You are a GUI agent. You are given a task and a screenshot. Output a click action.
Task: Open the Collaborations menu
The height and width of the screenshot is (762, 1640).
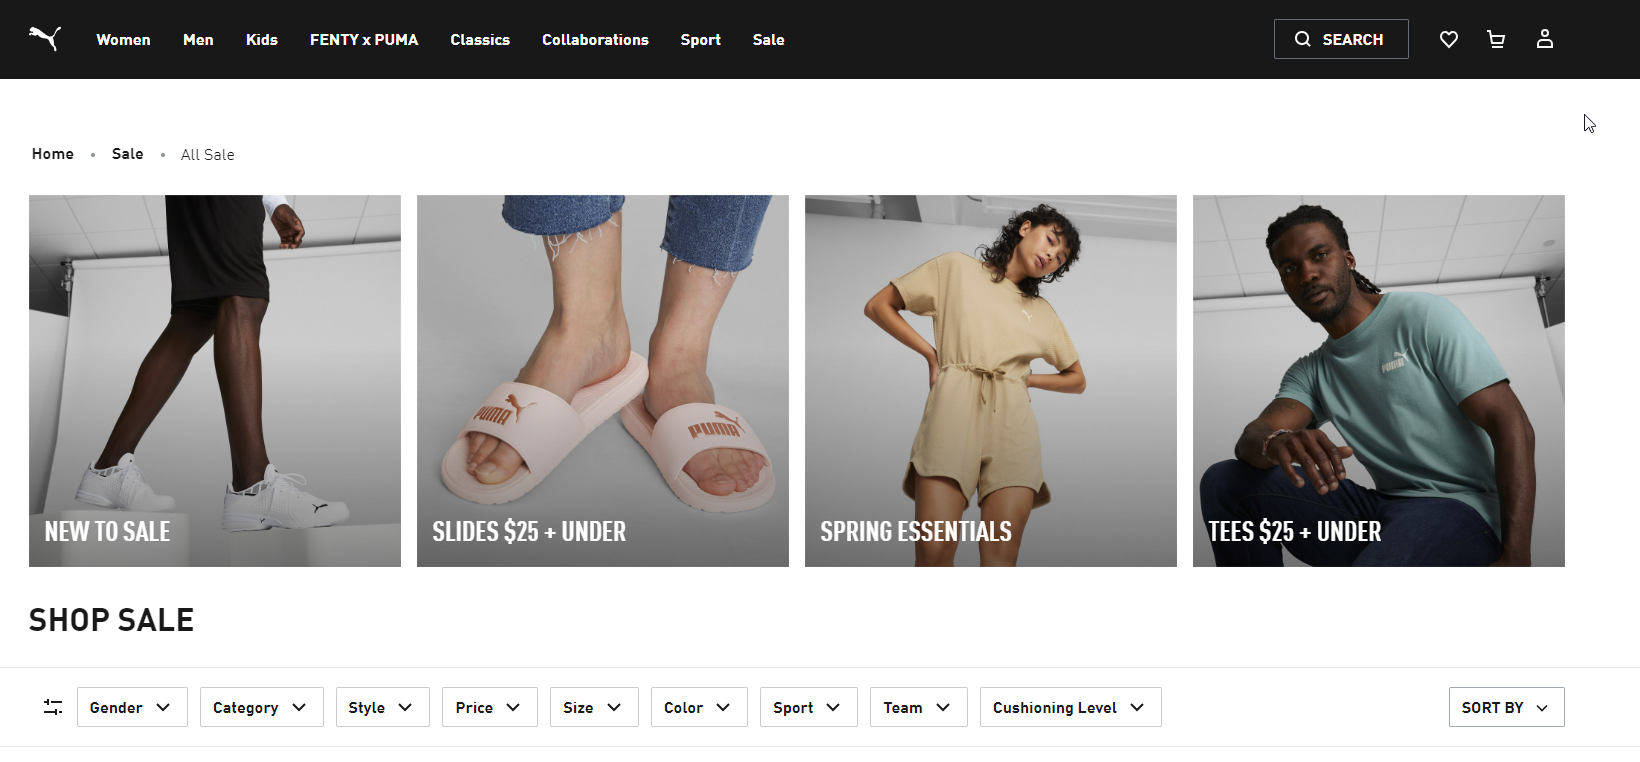[595, 40]
